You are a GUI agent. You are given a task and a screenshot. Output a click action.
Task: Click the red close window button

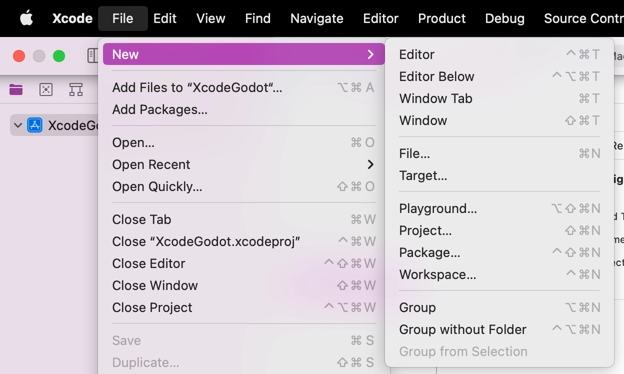19,56
